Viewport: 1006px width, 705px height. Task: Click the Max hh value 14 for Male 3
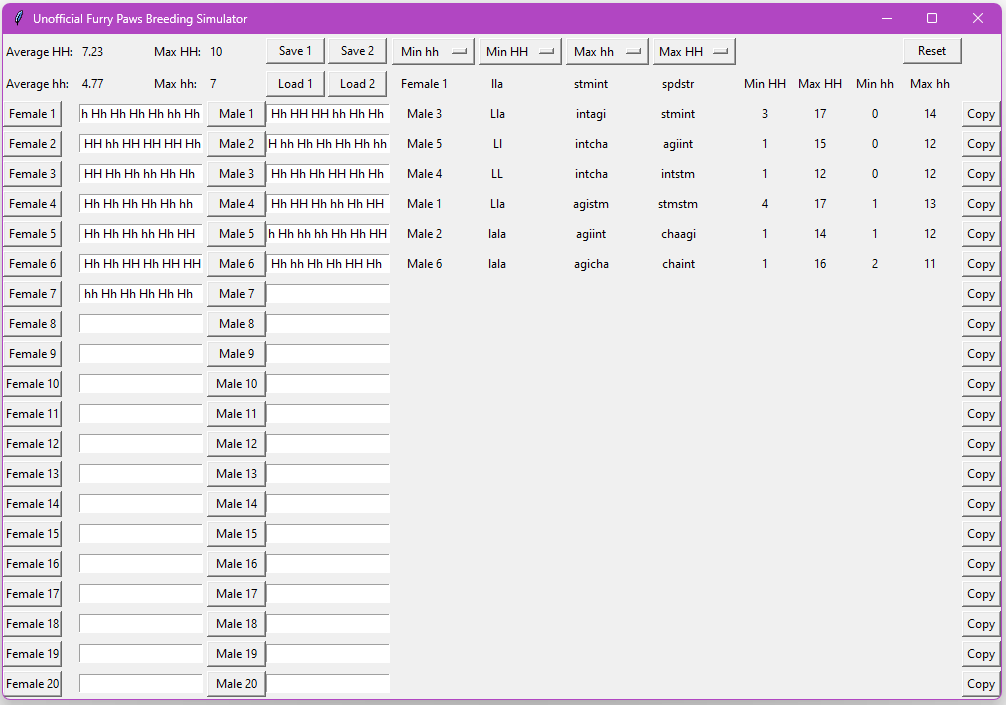pos(930,114)
